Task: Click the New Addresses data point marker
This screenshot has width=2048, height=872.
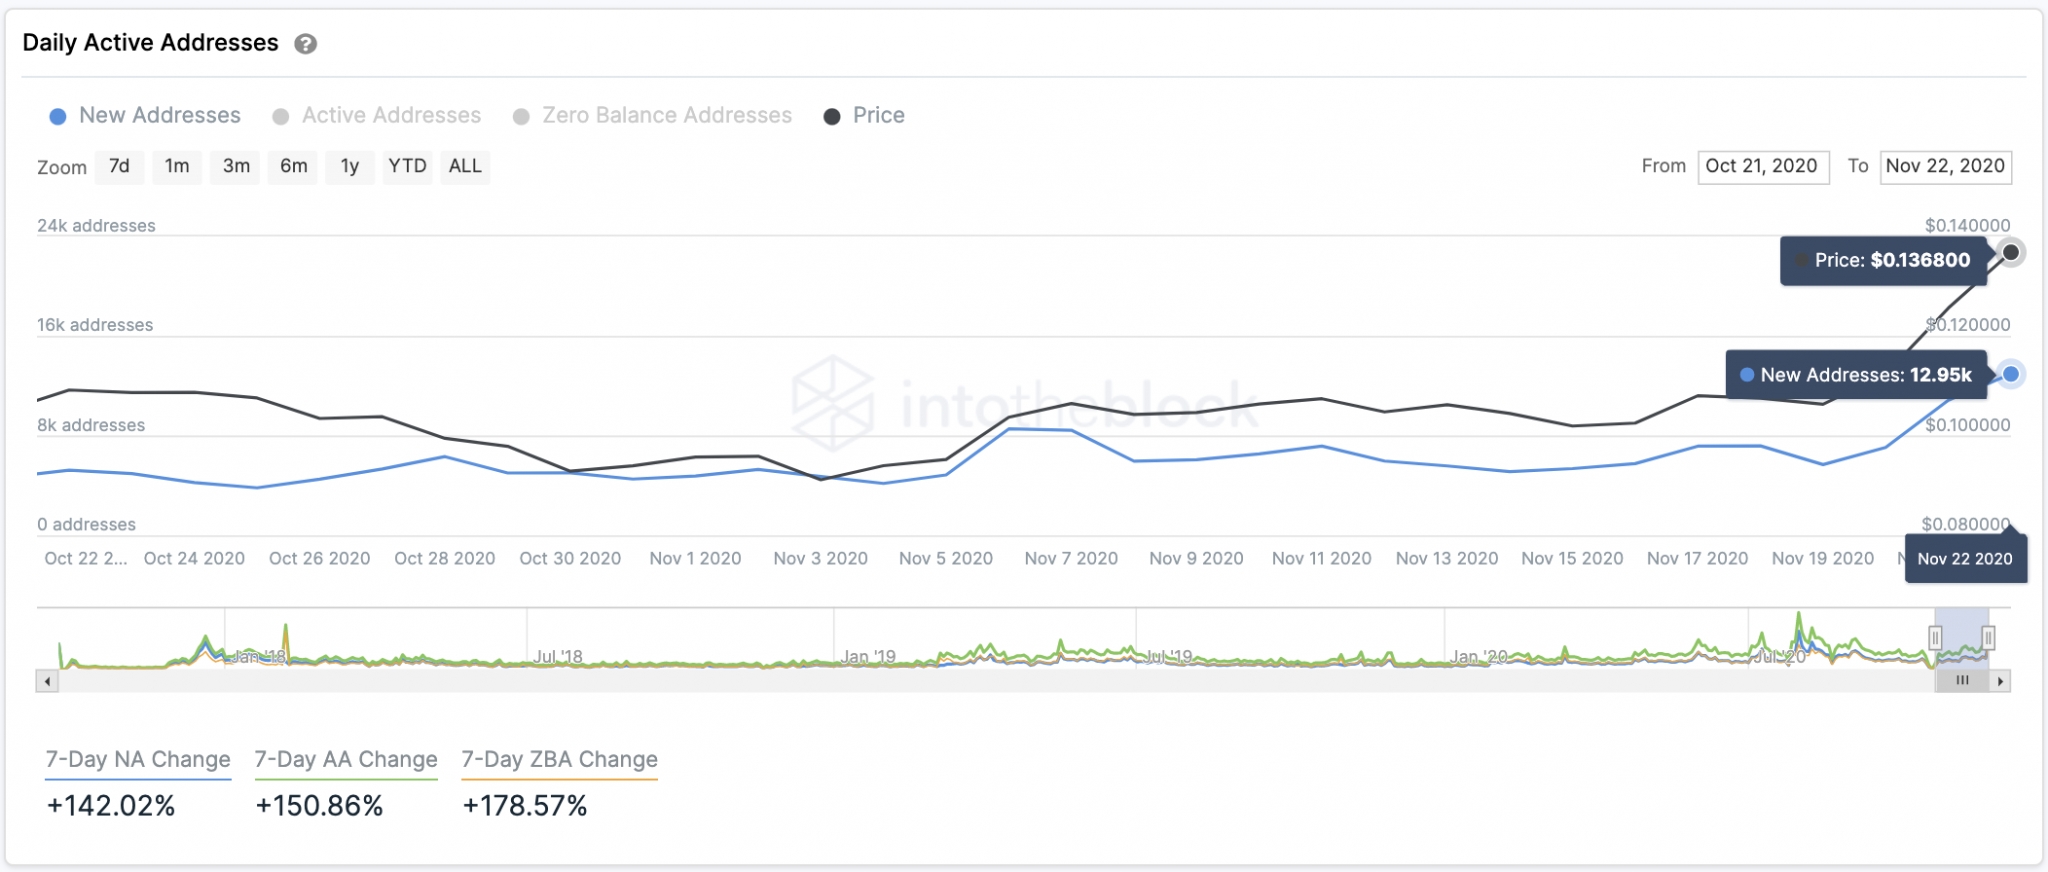Action: click(2010, 375)
